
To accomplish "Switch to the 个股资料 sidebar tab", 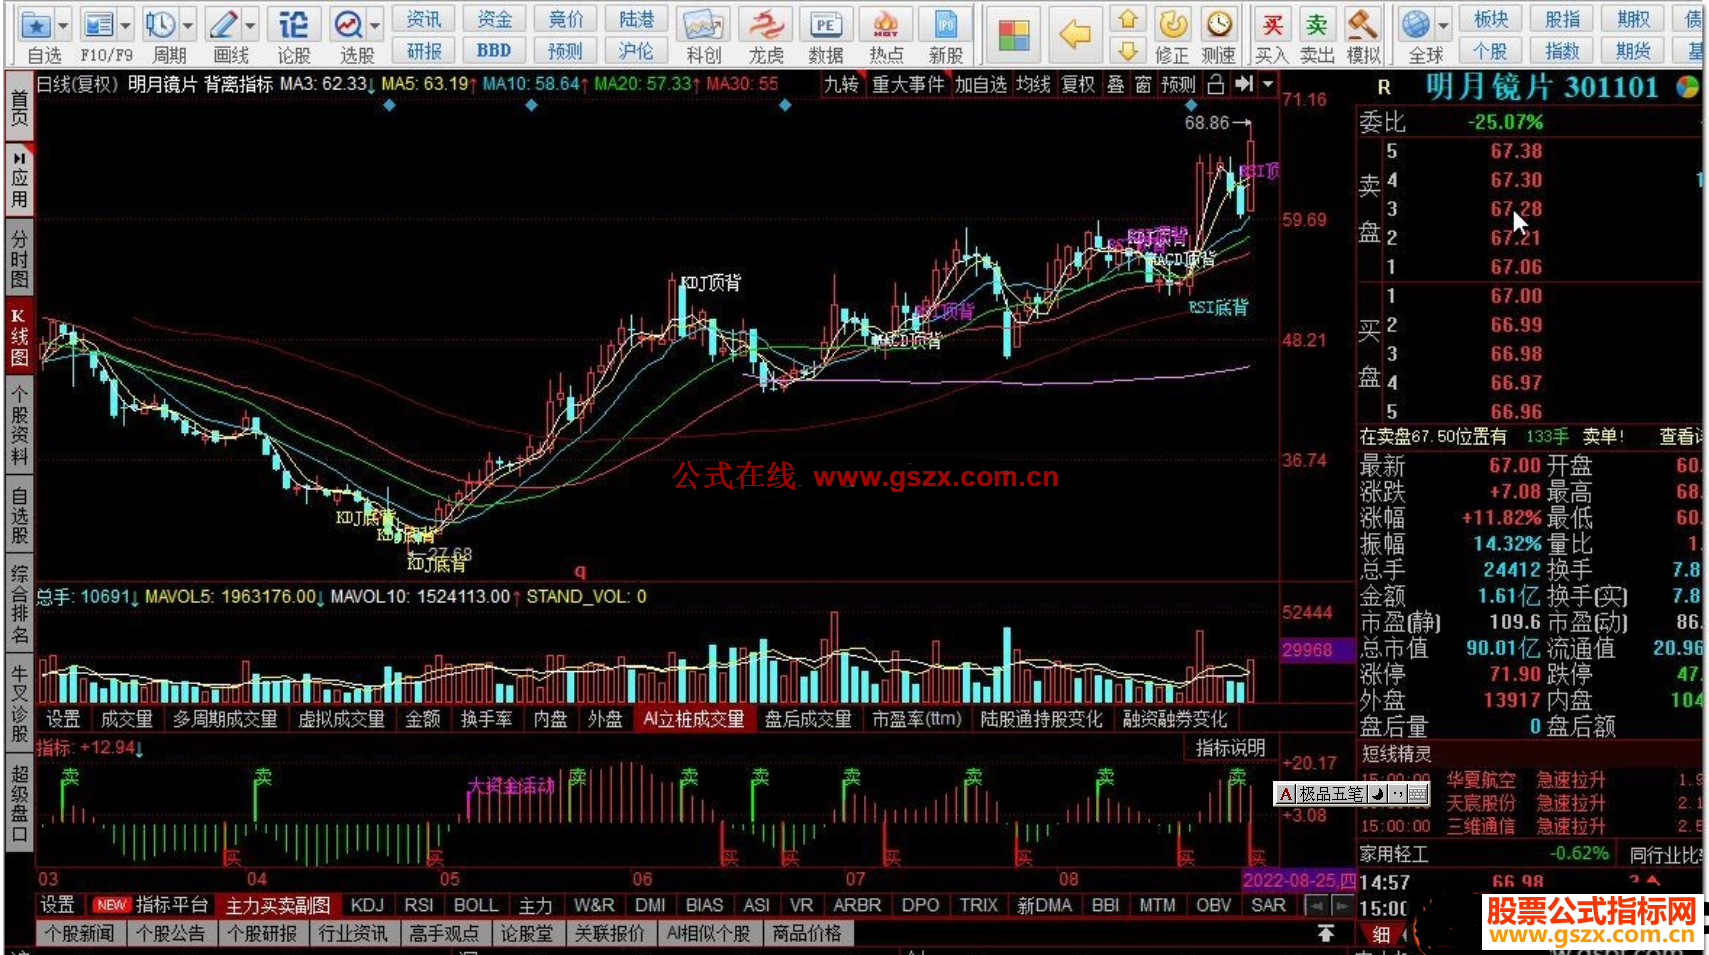I will pyautogui.click(x=19, y=425).
